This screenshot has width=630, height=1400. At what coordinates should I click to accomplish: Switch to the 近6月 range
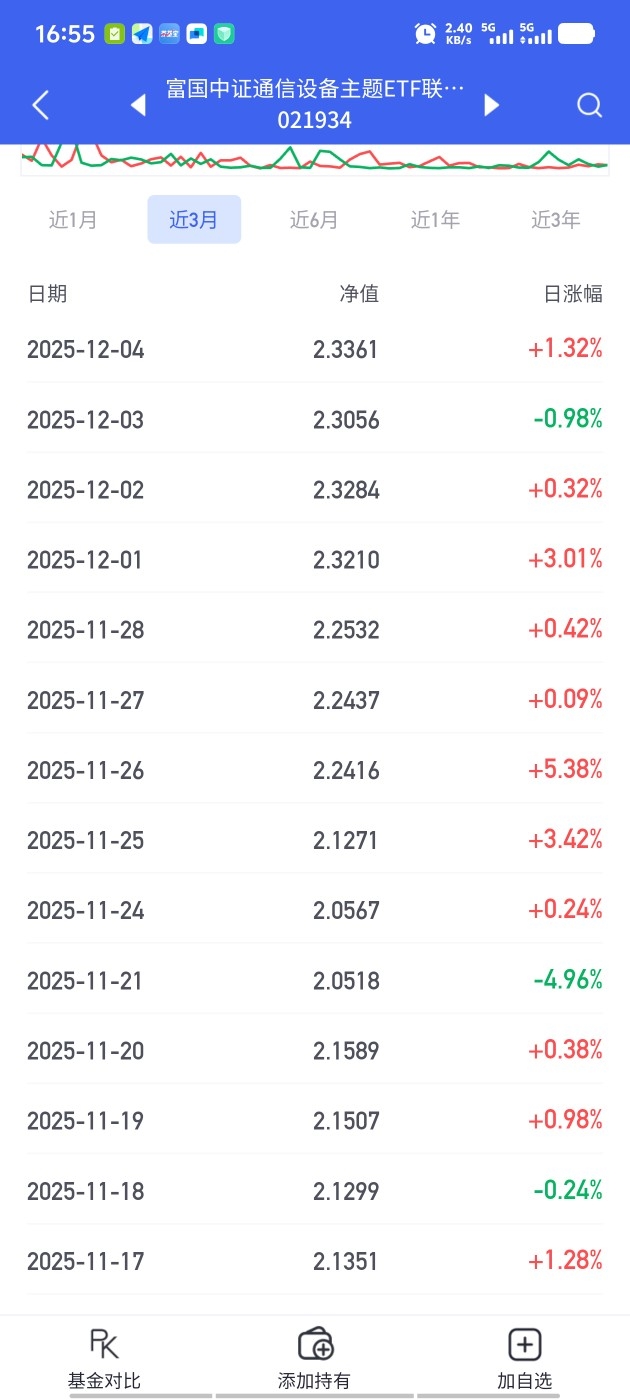coord(314,220)
